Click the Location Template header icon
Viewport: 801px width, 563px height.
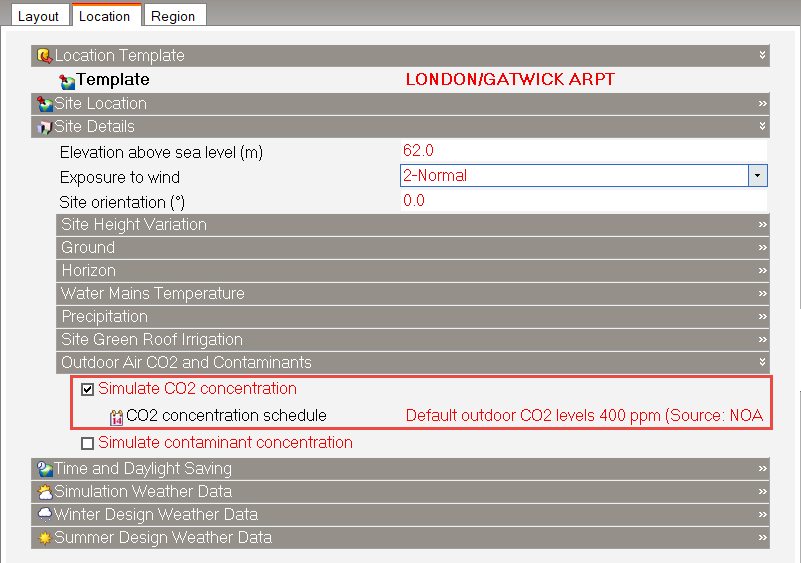click(x=44, y=56)
